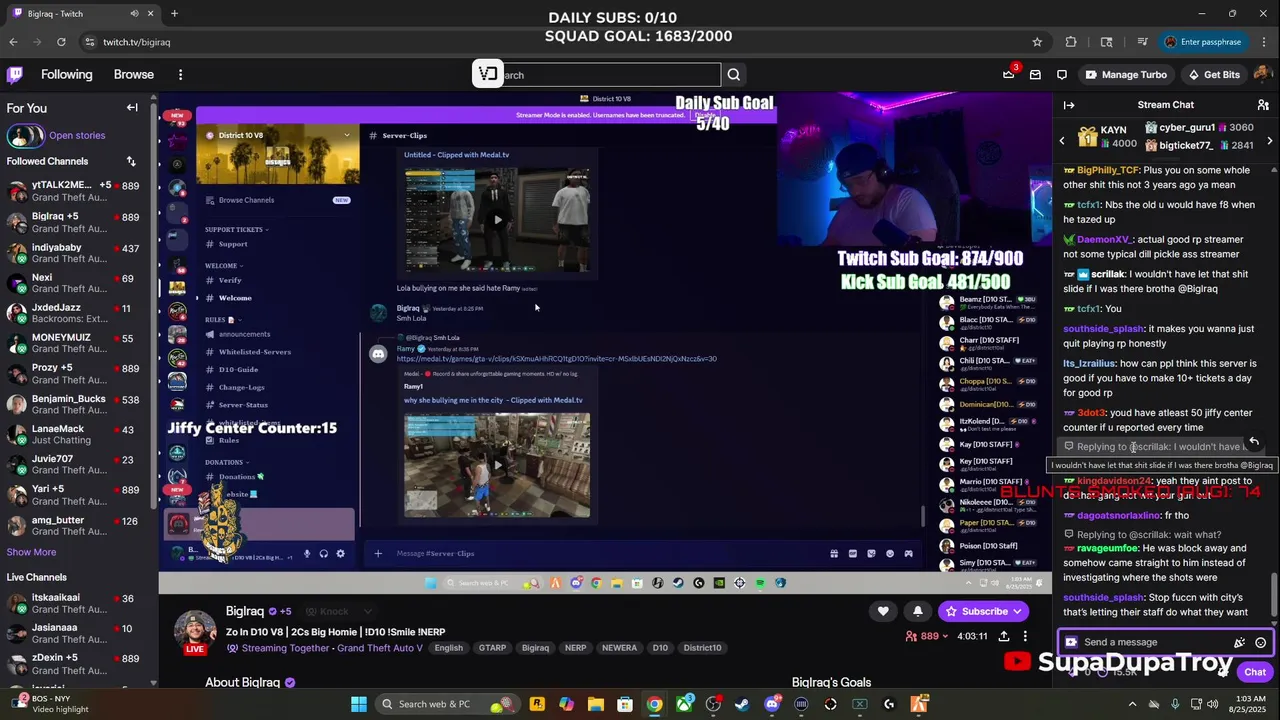The image size is (1280, 720).
Task: Show previous chat leaderboard arrow
Action: point(1062,141)
